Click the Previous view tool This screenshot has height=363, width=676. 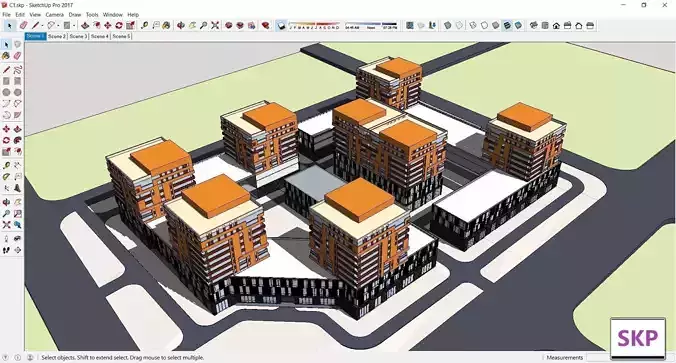[x=18, y=224]
